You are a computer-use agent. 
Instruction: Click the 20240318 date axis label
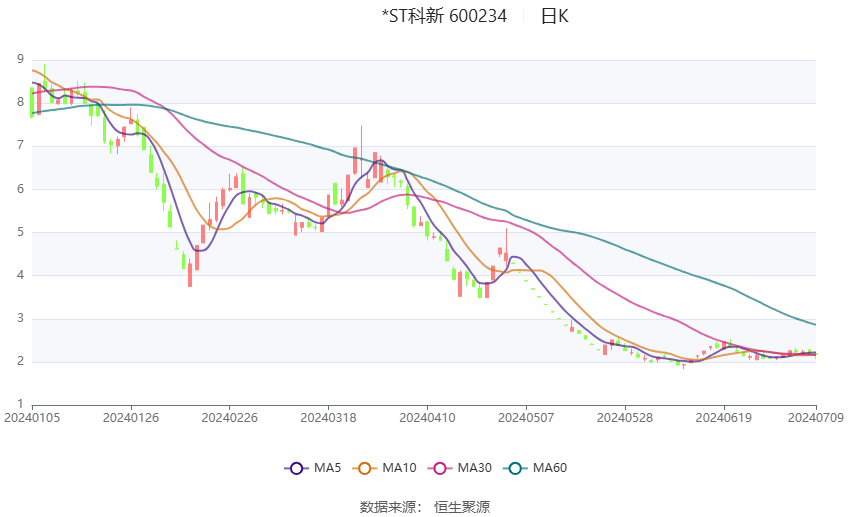point(328,418)
